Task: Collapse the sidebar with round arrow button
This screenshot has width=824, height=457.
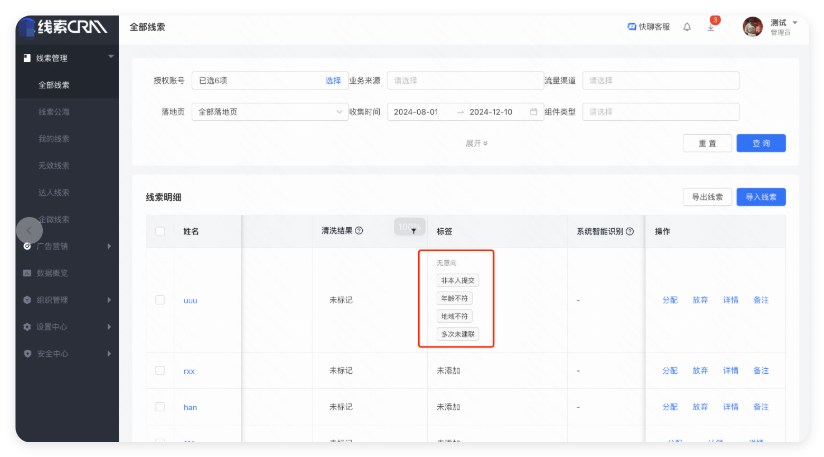Action: tap(29, 230)
